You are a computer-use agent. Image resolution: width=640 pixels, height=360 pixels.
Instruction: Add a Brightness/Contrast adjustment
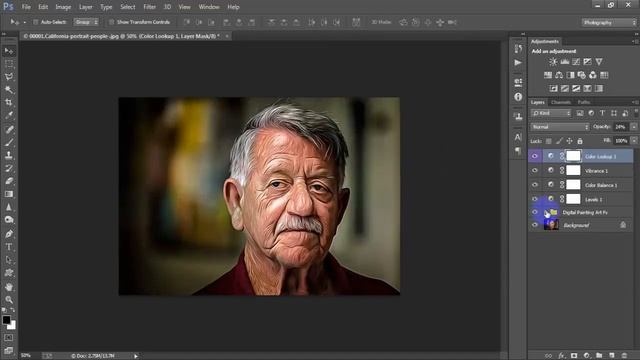click(x=553, y=62)
